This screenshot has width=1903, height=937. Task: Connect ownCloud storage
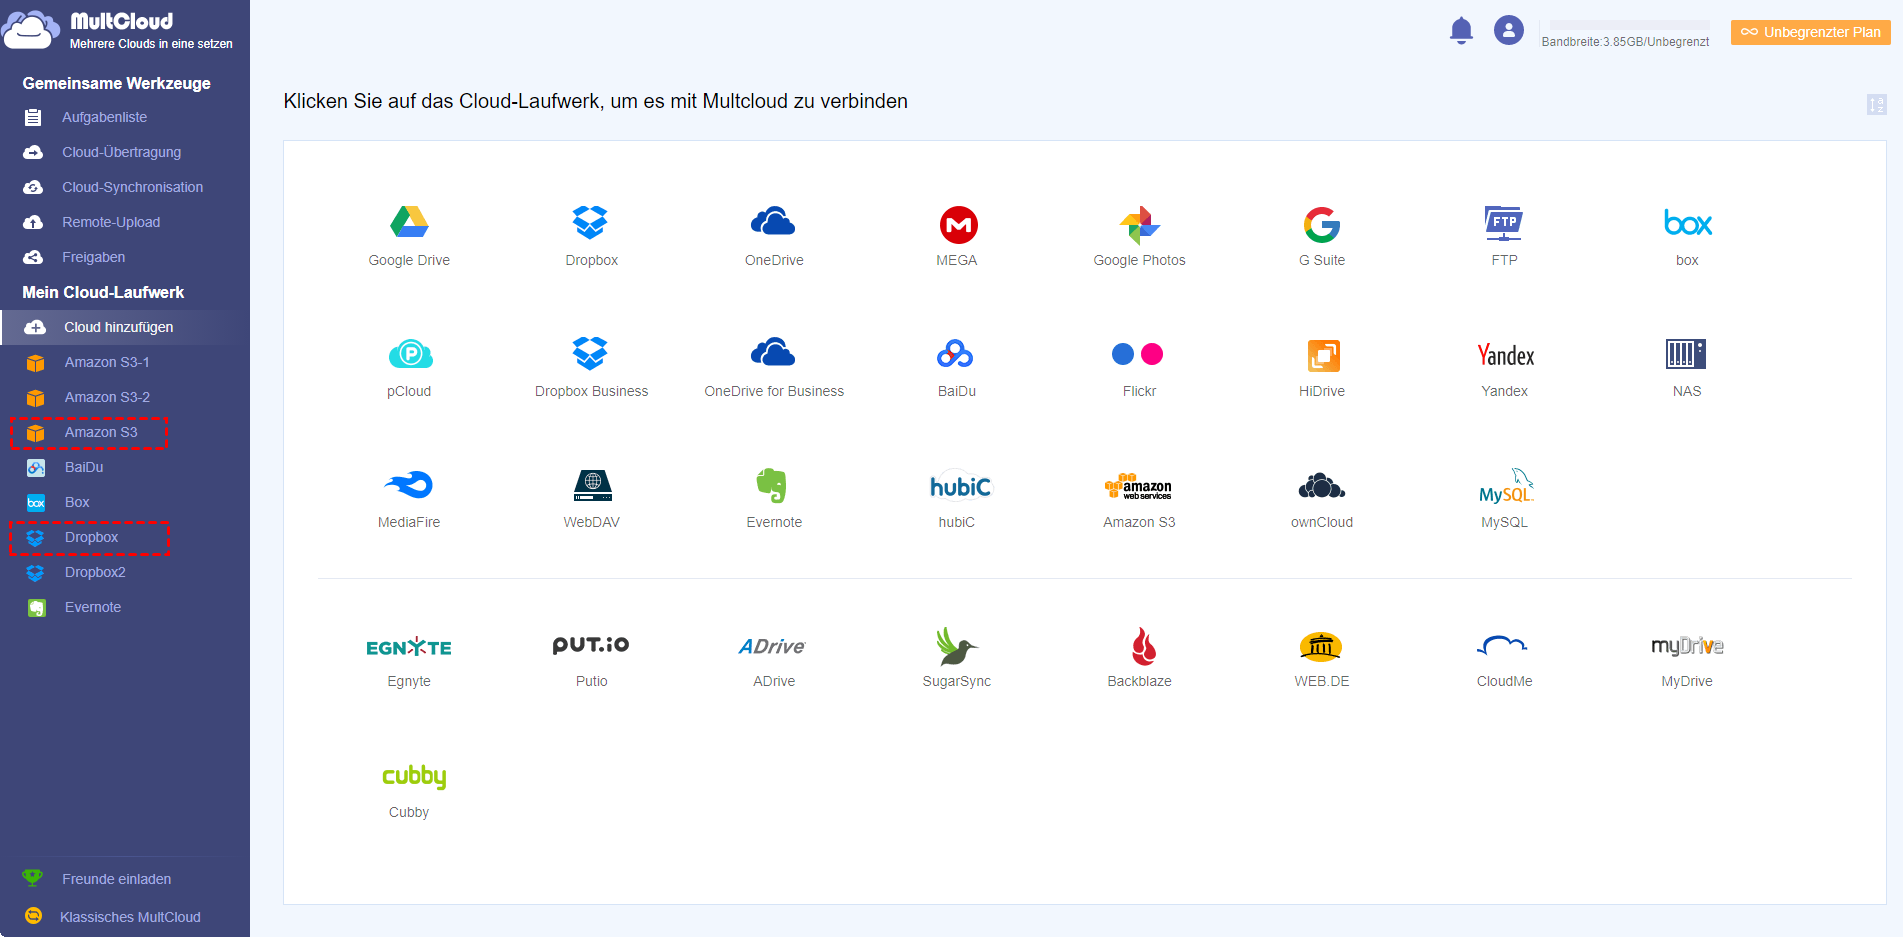click(1322, 498)
